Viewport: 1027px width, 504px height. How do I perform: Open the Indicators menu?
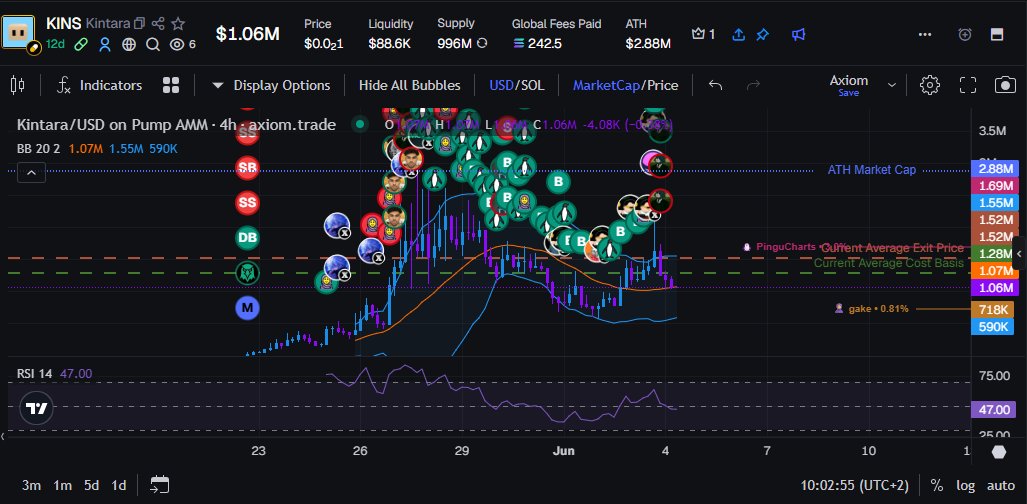pyautogui.click(x=100, y=85)
